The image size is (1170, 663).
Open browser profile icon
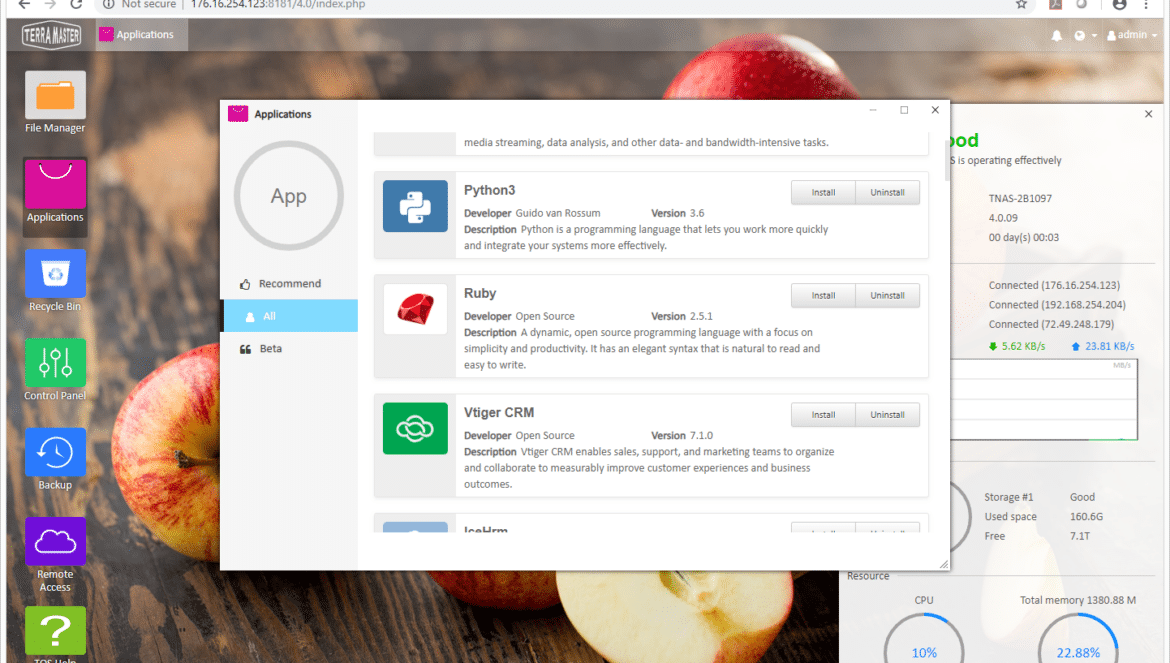point(1119,4)
